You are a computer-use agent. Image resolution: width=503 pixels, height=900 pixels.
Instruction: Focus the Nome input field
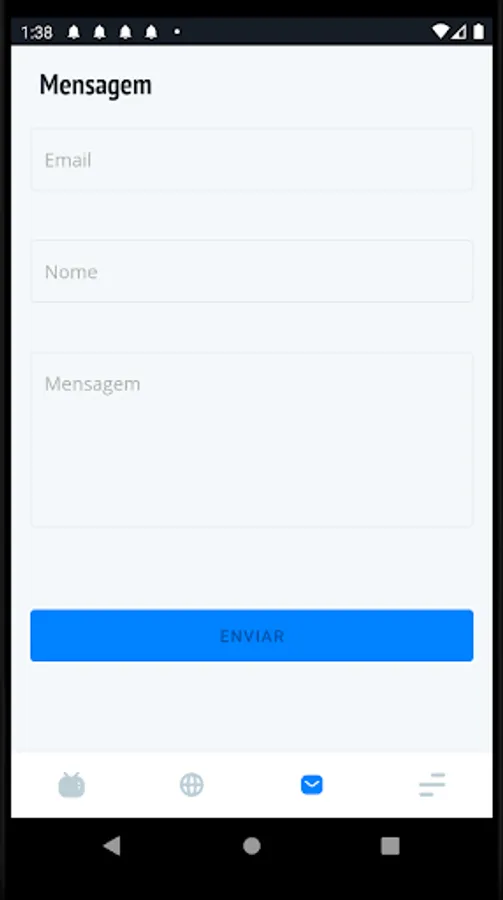[x=252, y=271]
